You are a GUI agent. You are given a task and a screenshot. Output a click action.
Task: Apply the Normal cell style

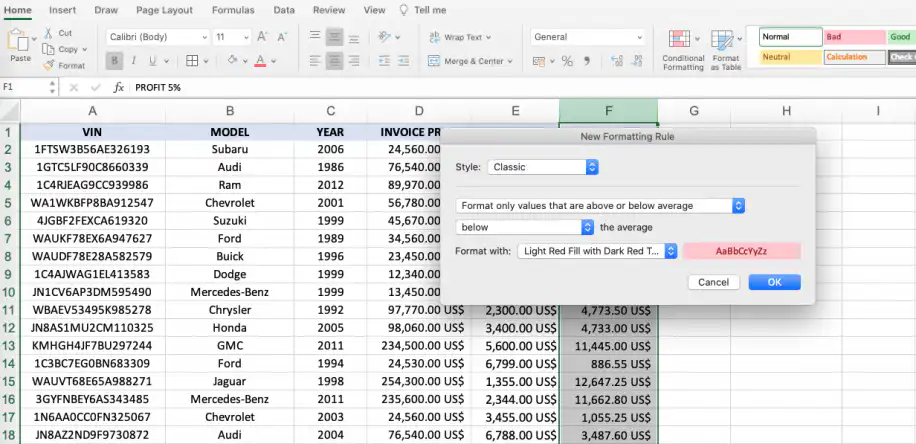pyautogui.click(x=790, y=37)
